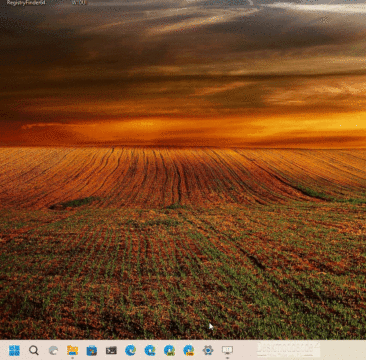Open taskbar Search magnifier
Viewport: 366px width, 360px height.
click(x=34, y=350)
